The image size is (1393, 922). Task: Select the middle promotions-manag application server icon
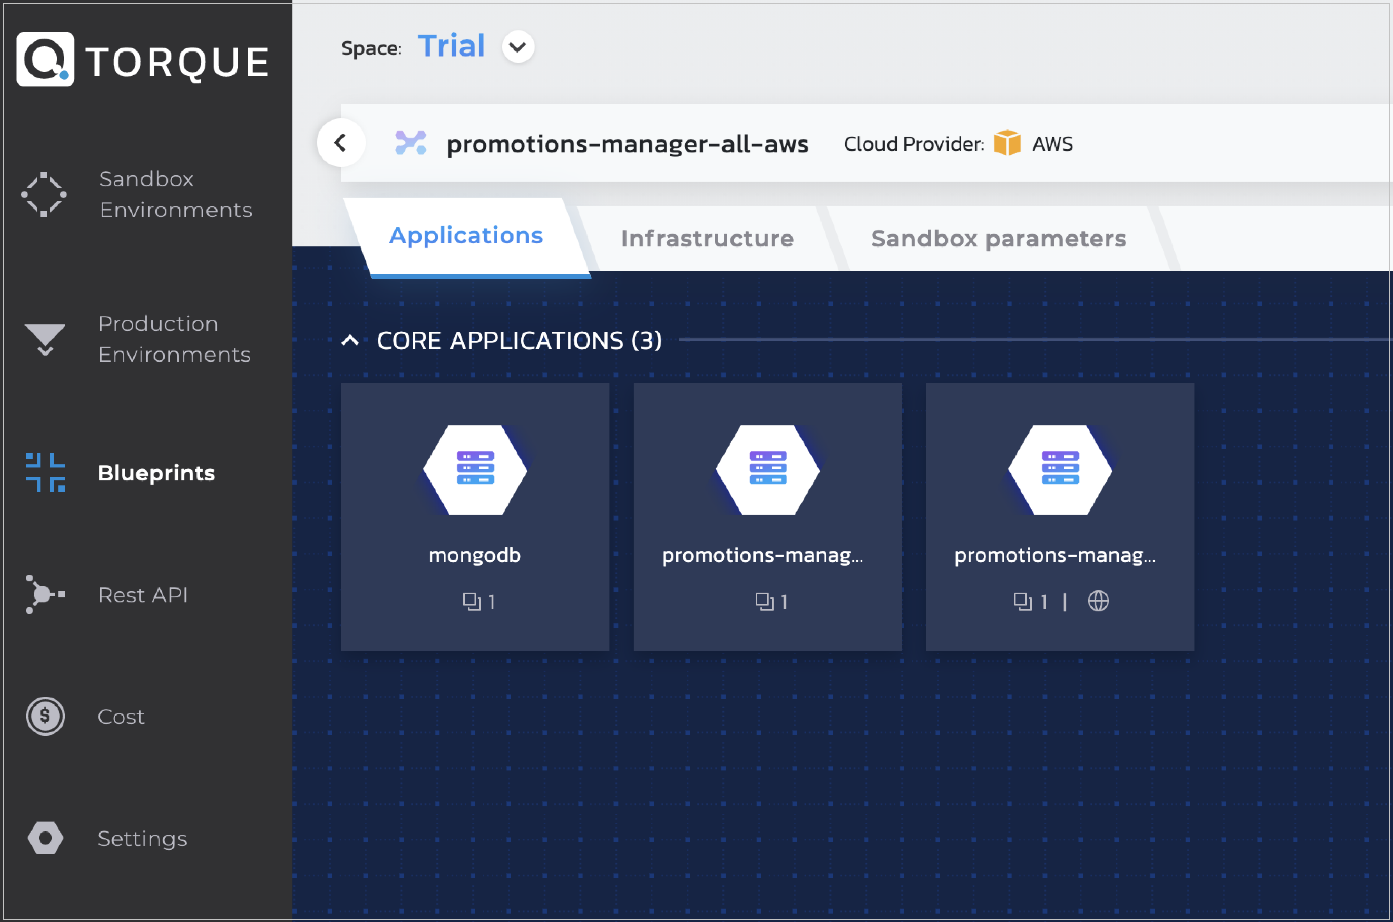[768, 470]
